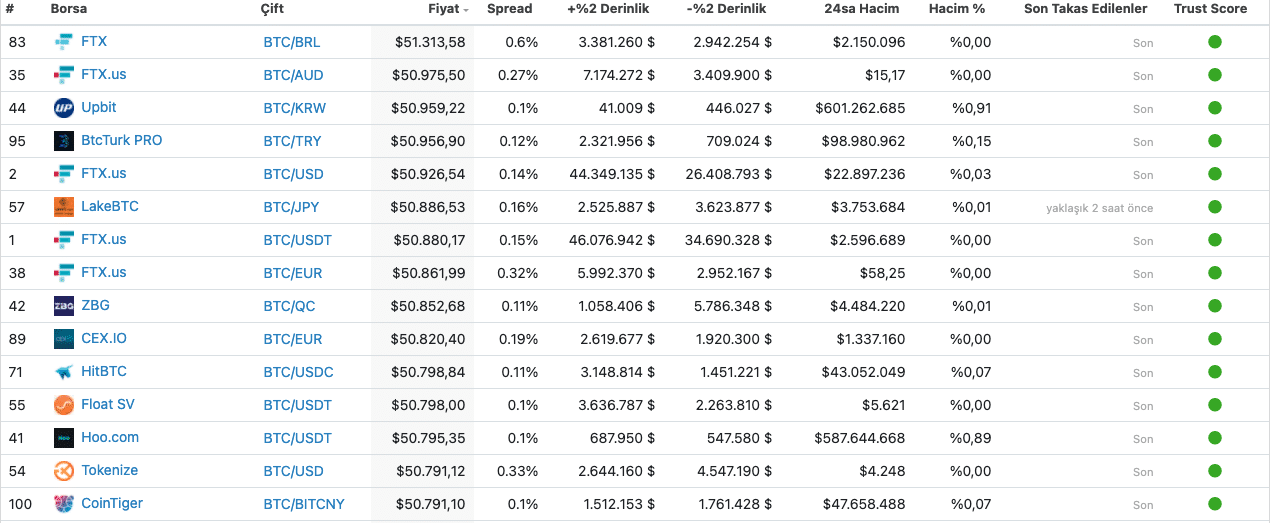
Task: Click the BtcTurk PRO logo icon
Action: [64, 141]
